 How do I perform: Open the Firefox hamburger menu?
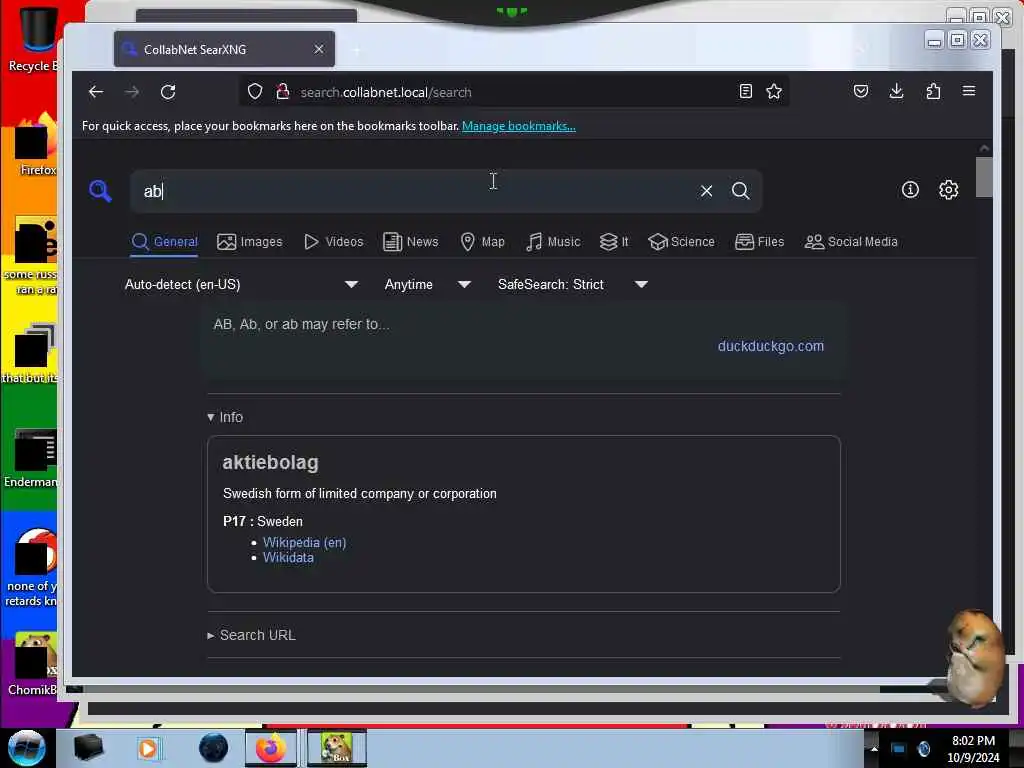[968, 91]
